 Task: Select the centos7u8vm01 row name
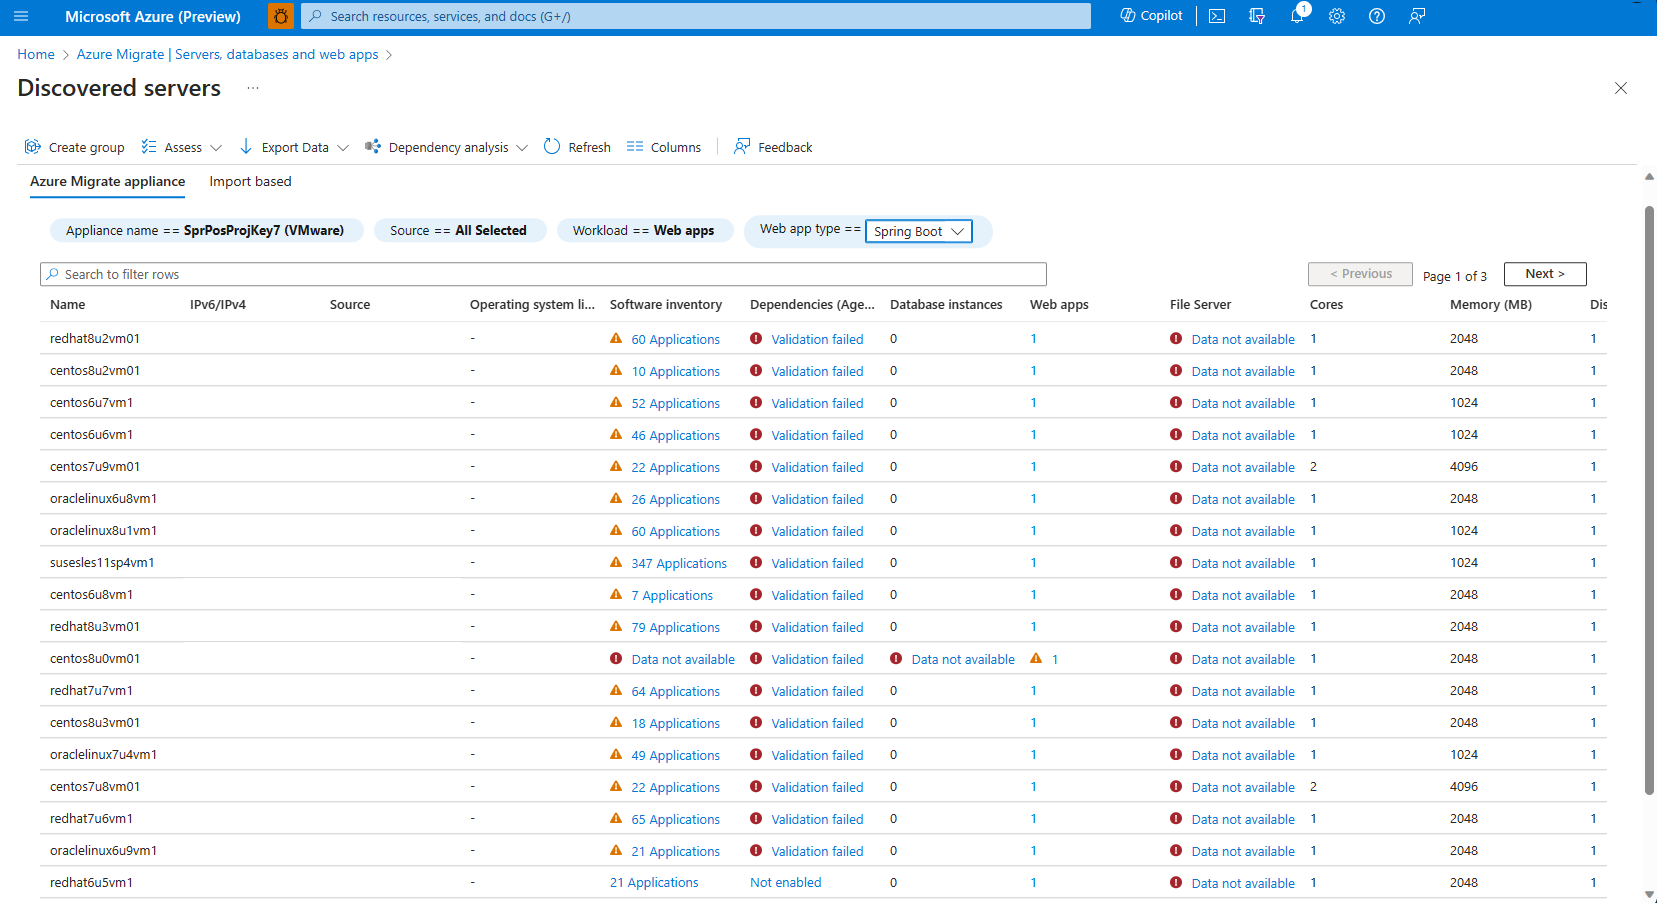pos(95,787)
